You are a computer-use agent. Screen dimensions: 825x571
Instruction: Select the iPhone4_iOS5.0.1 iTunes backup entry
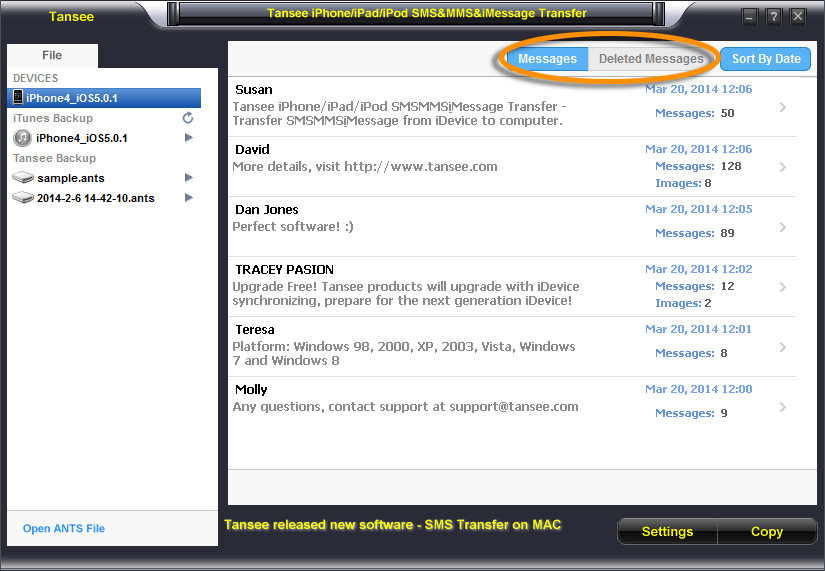coord(82,138)
